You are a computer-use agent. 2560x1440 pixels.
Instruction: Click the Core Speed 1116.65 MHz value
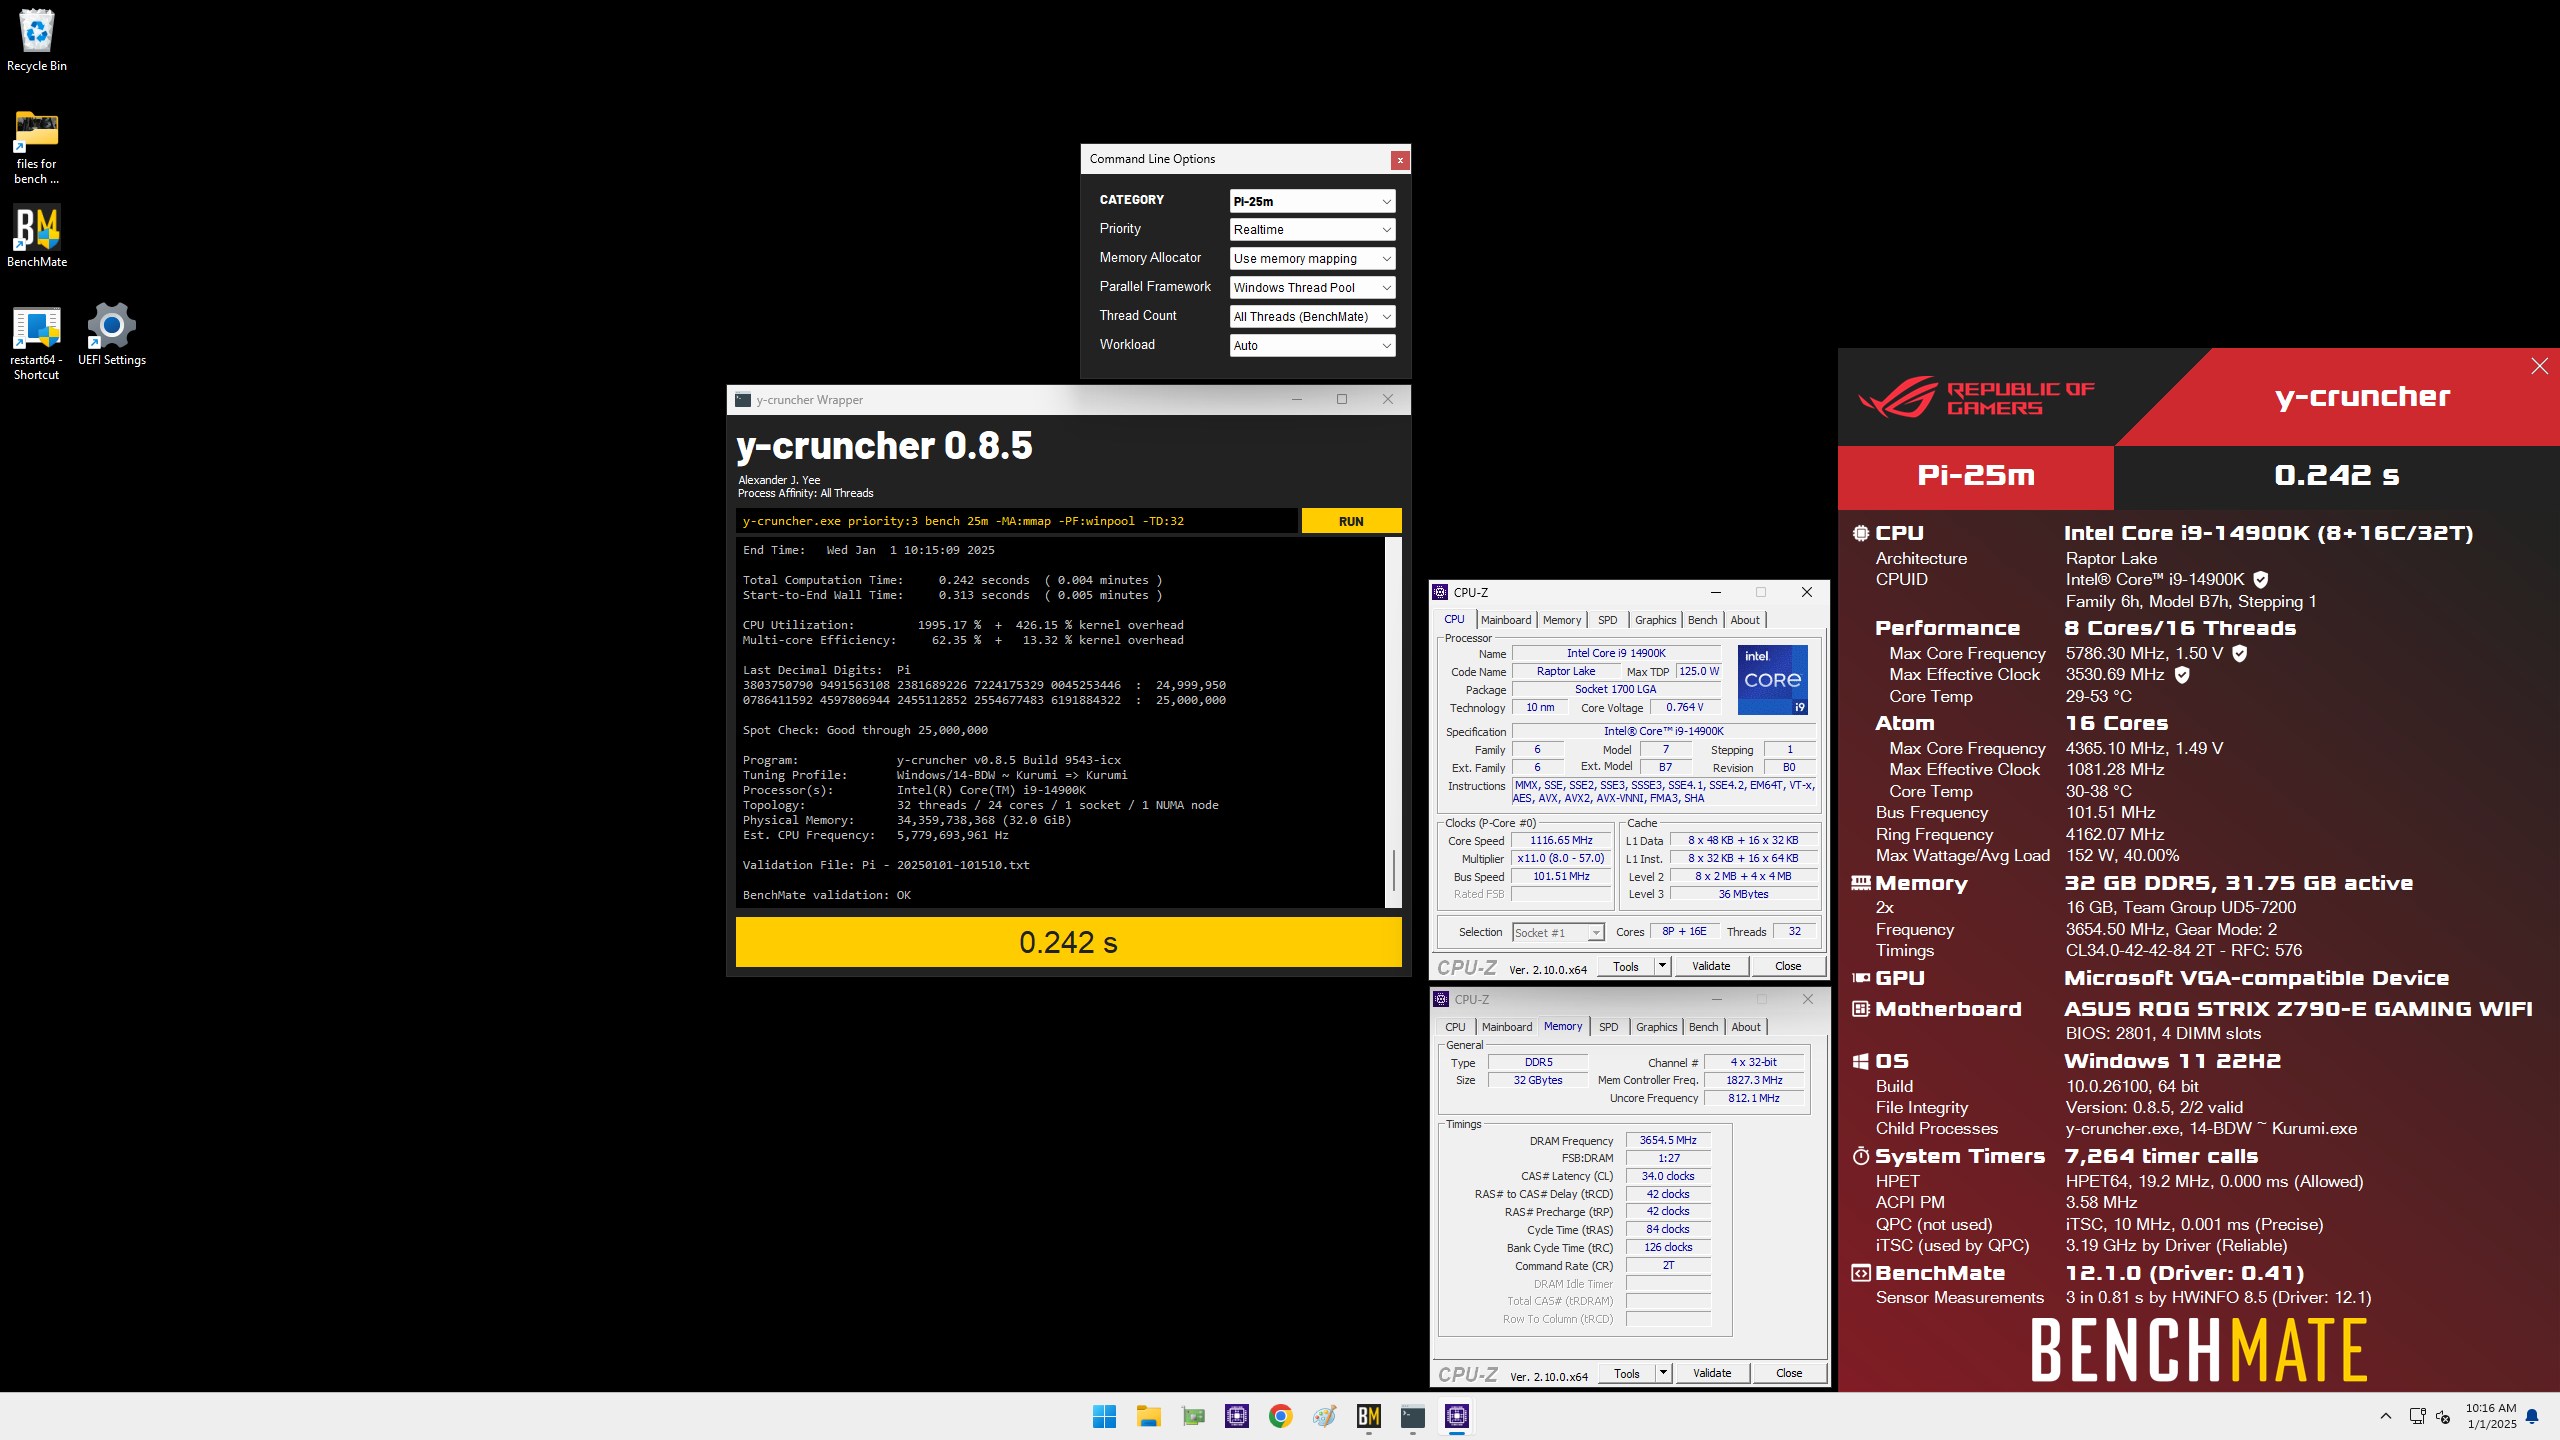[1561, 841]
